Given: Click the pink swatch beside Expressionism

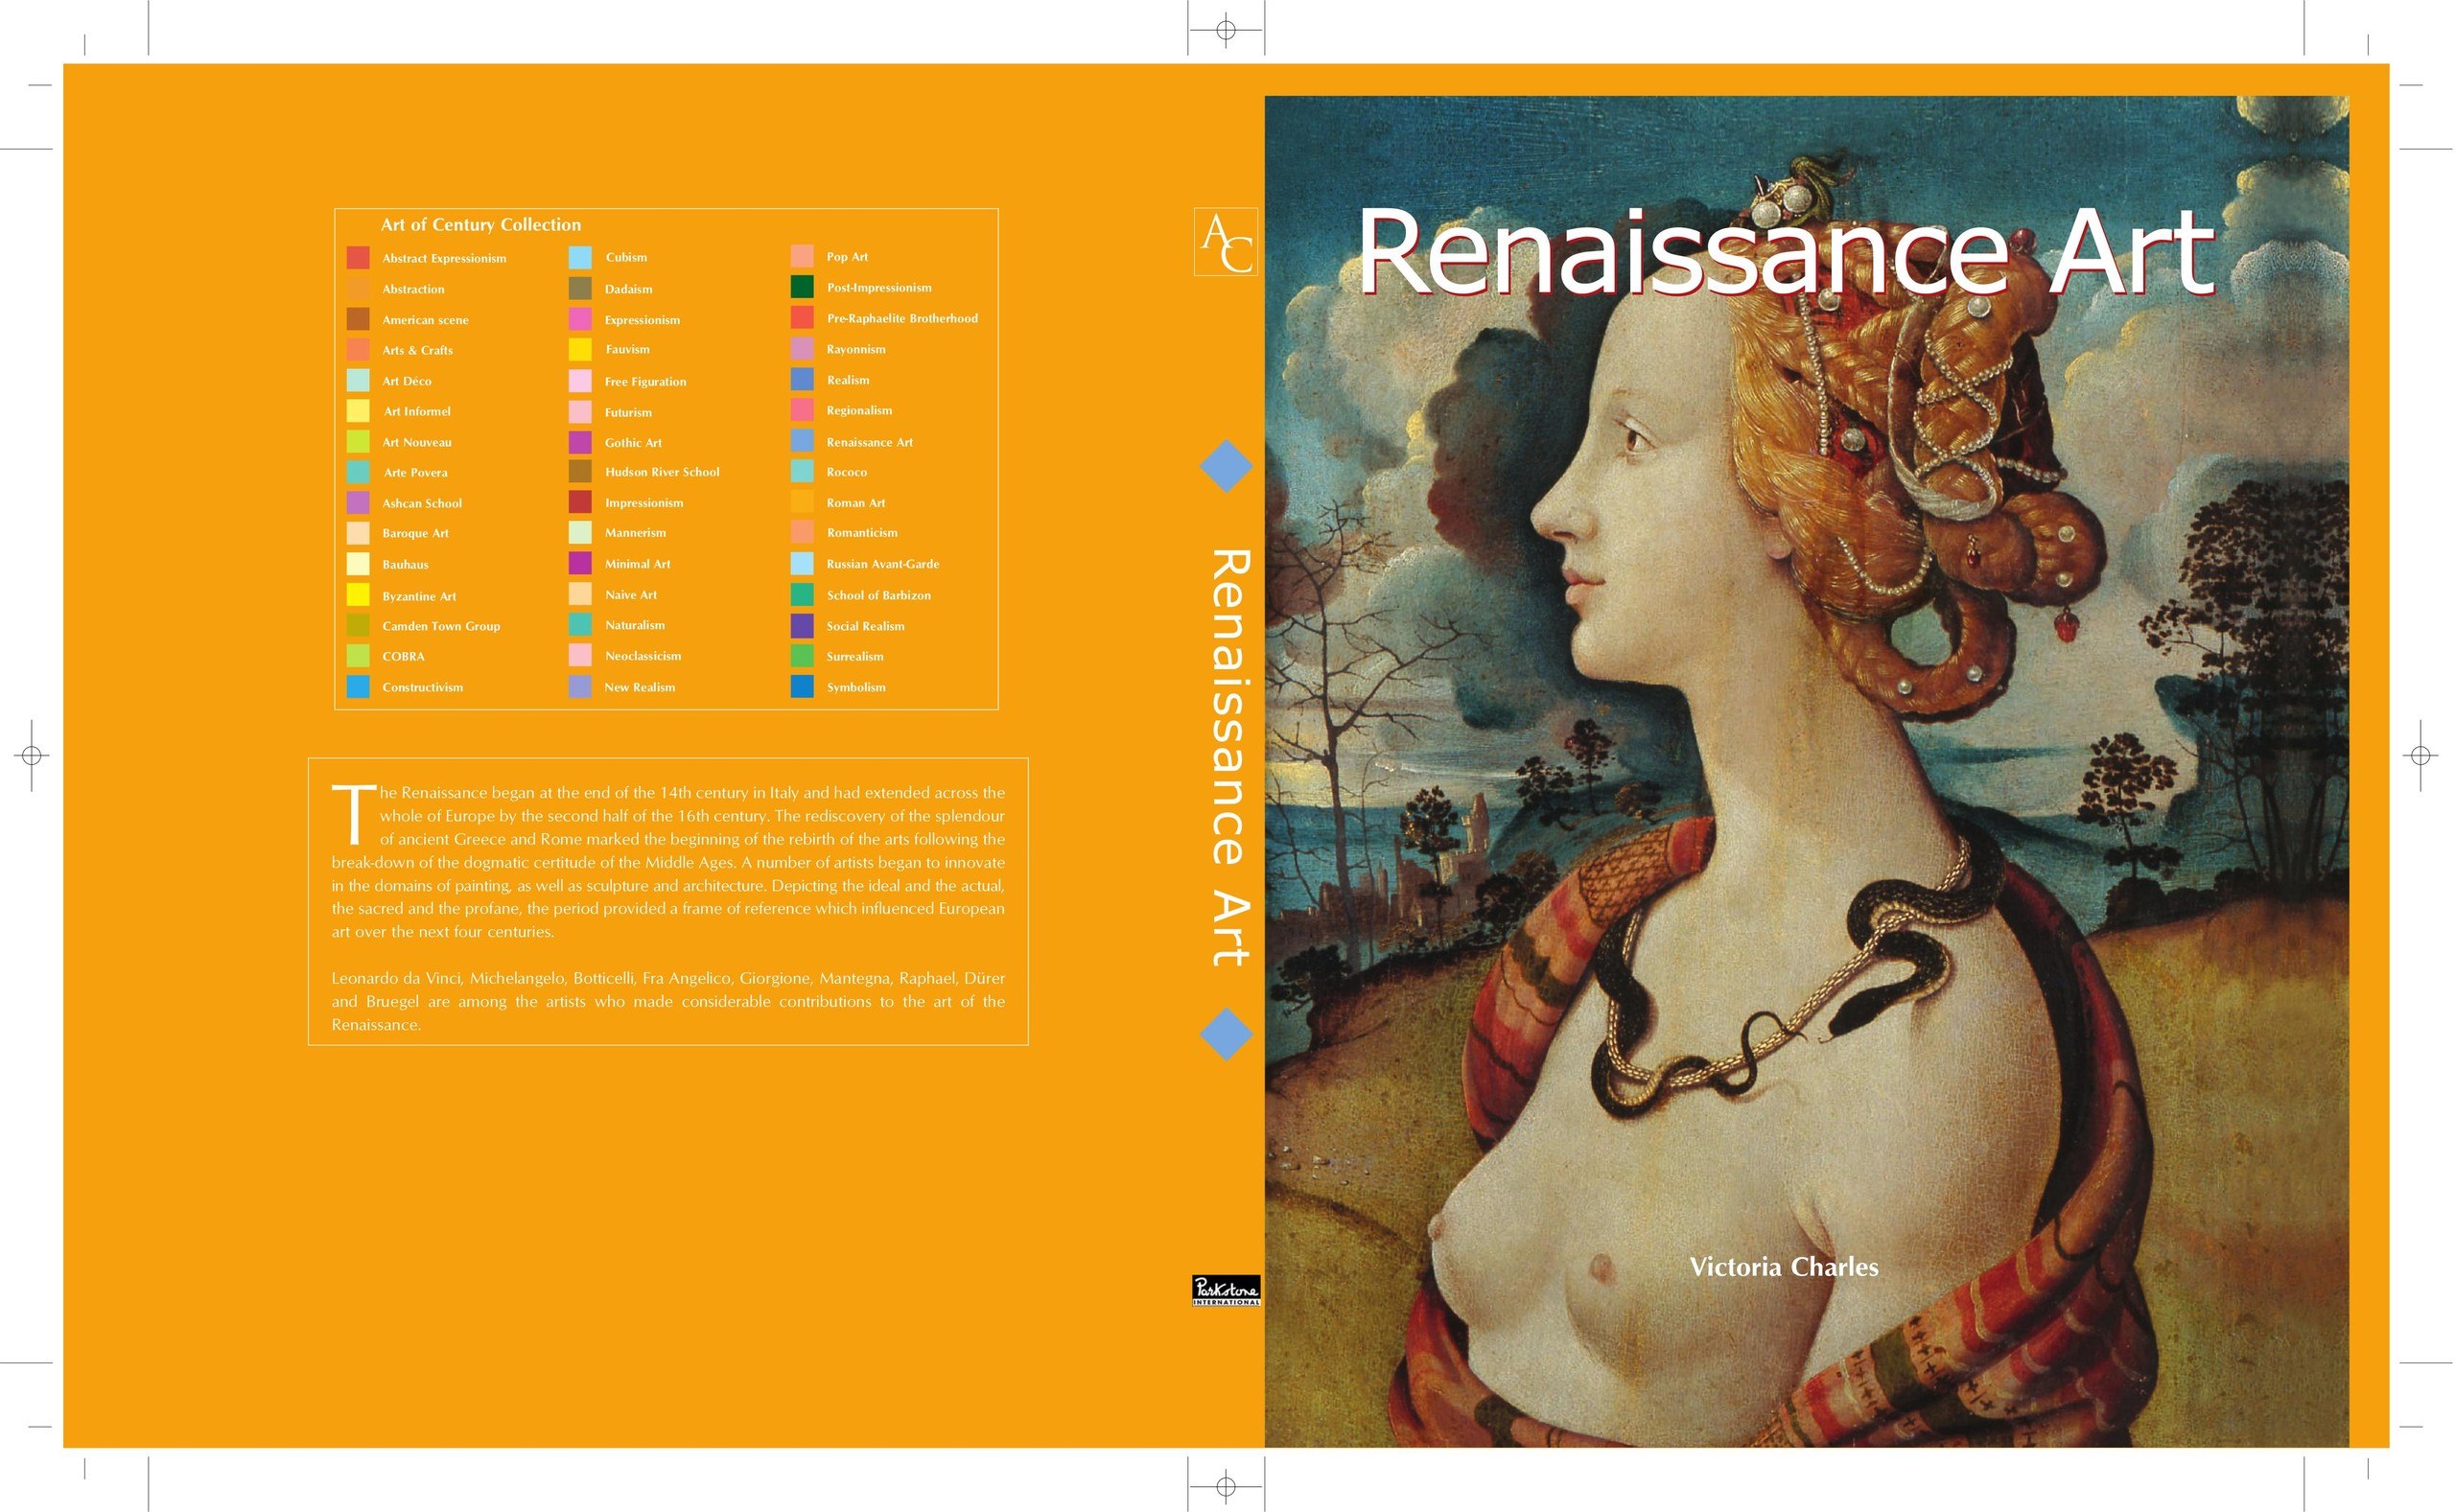Looking at the screenshot, I should click(x=580, y=319).
